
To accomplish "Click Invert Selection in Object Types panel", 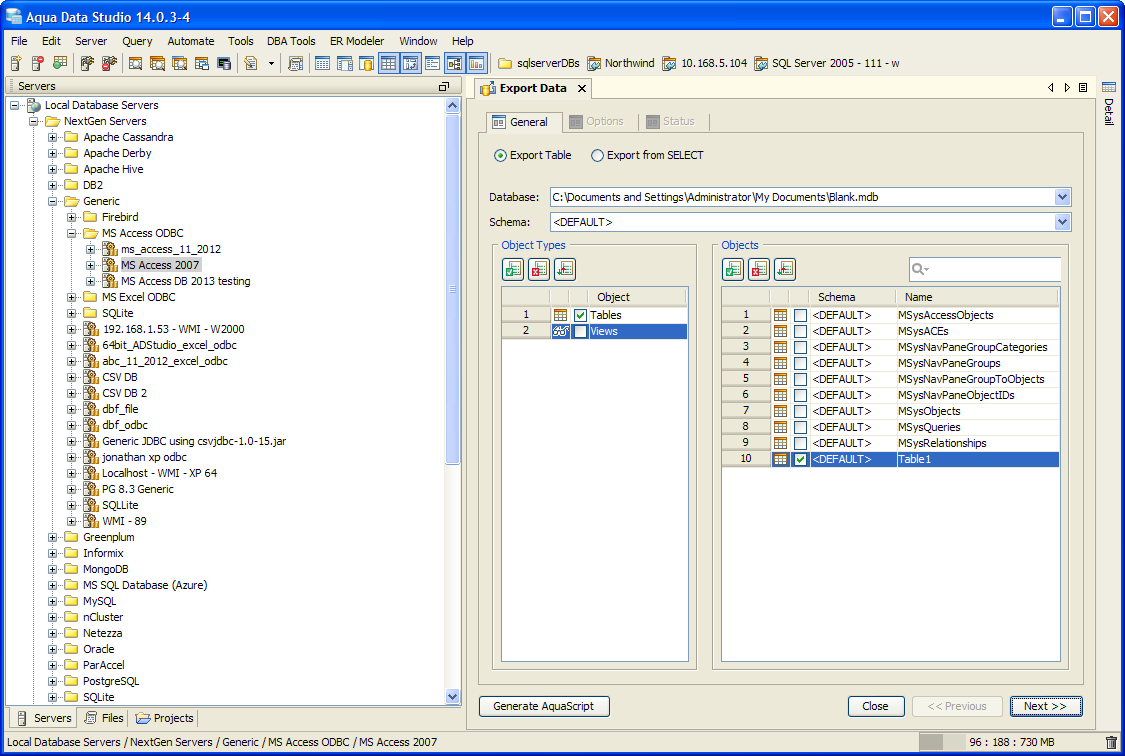I will pyautogui.click(x=565, y=270).
